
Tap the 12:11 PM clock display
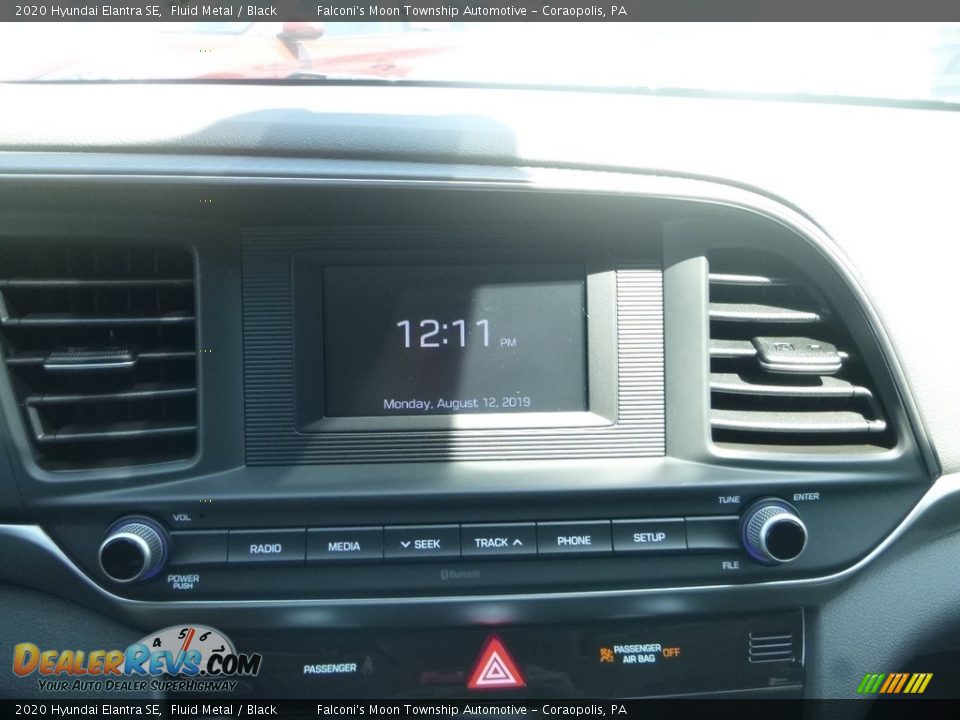coord(456,334)
